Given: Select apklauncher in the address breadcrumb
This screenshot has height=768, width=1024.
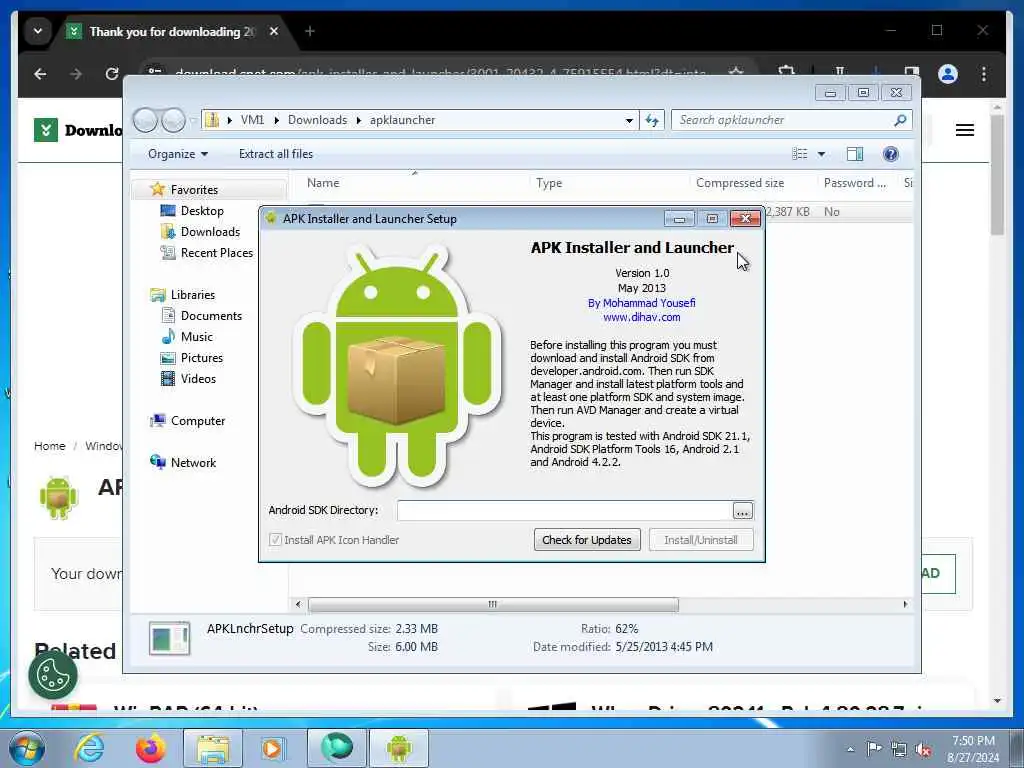Looking at the screenshot, I should (402, 120).
